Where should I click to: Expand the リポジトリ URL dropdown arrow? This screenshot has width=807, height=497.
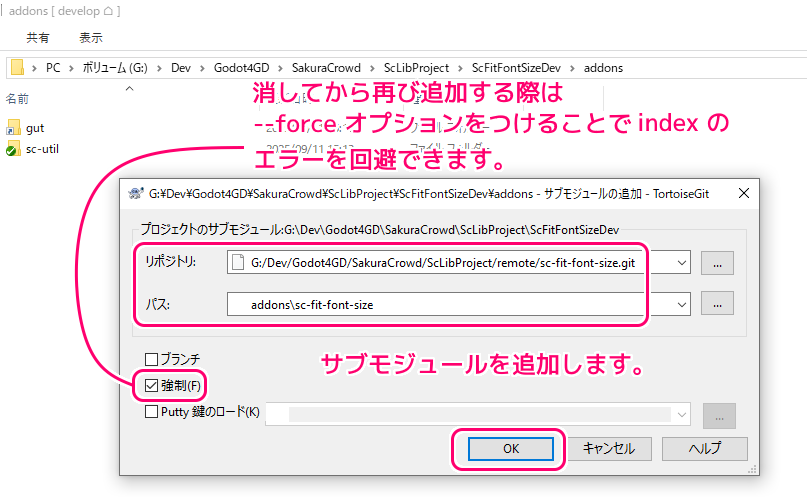pyautogui.click(x=682, y=263)
